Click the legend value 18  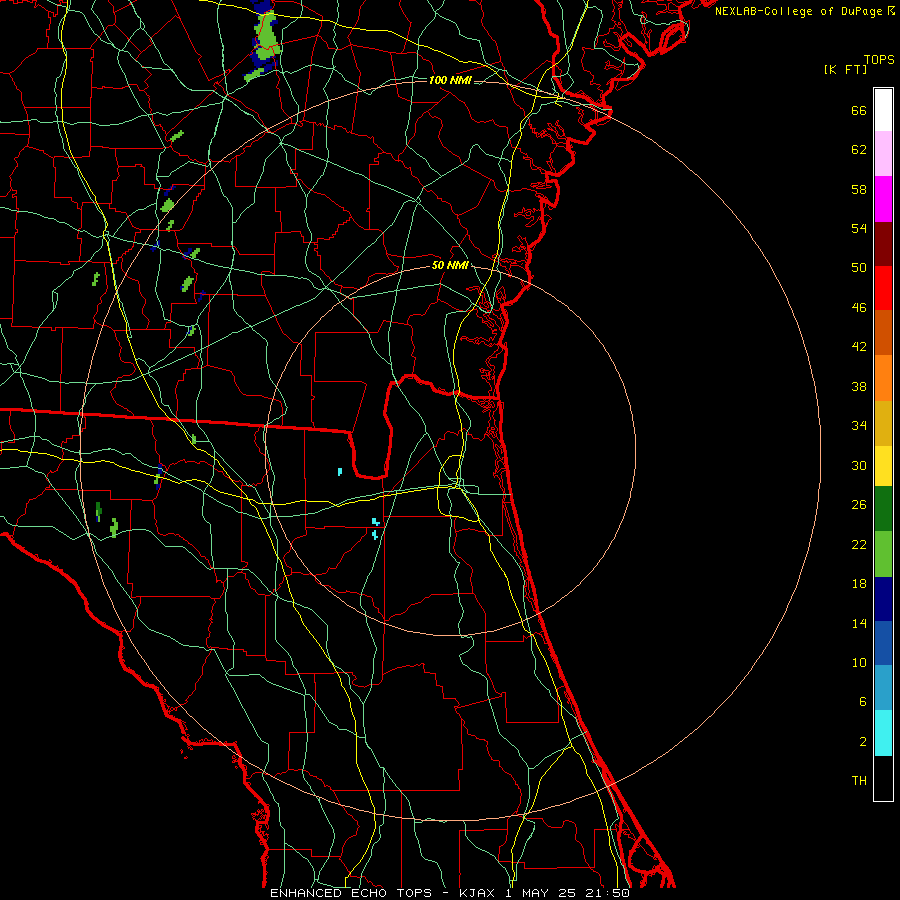point(859,584)
